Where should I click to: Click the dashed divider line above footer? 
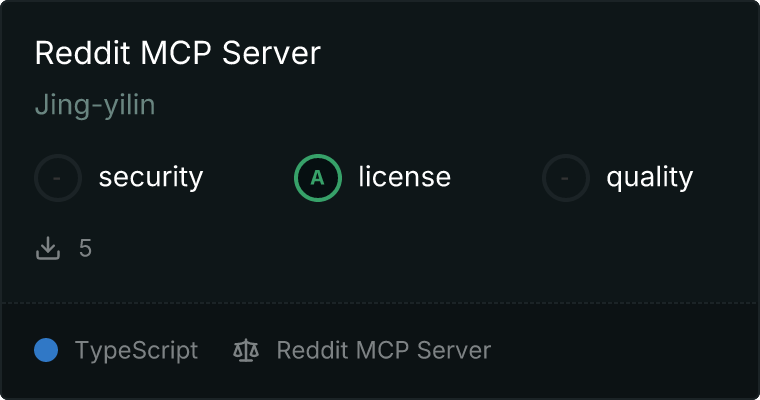click(380, 303)
